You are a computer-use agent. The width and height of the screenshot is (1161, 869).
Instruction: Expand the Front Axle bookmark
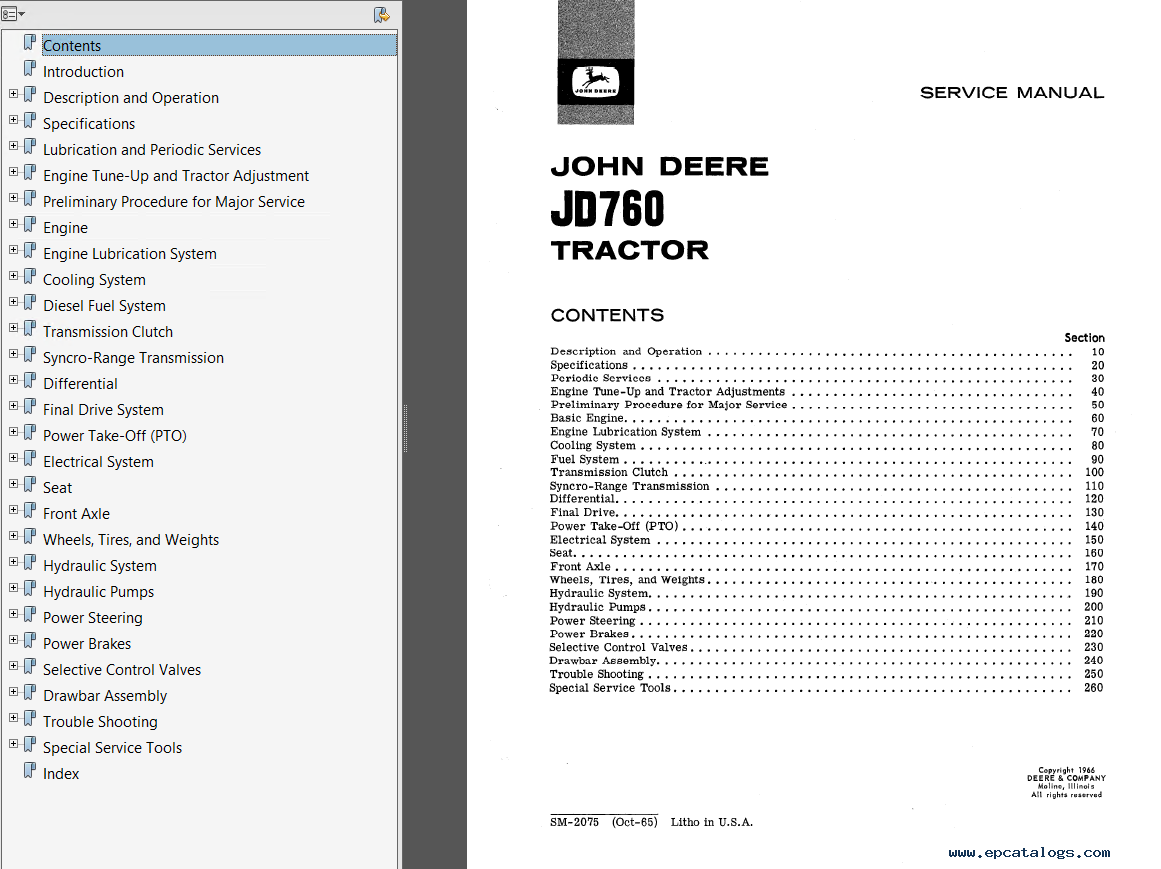pos(13,510)
